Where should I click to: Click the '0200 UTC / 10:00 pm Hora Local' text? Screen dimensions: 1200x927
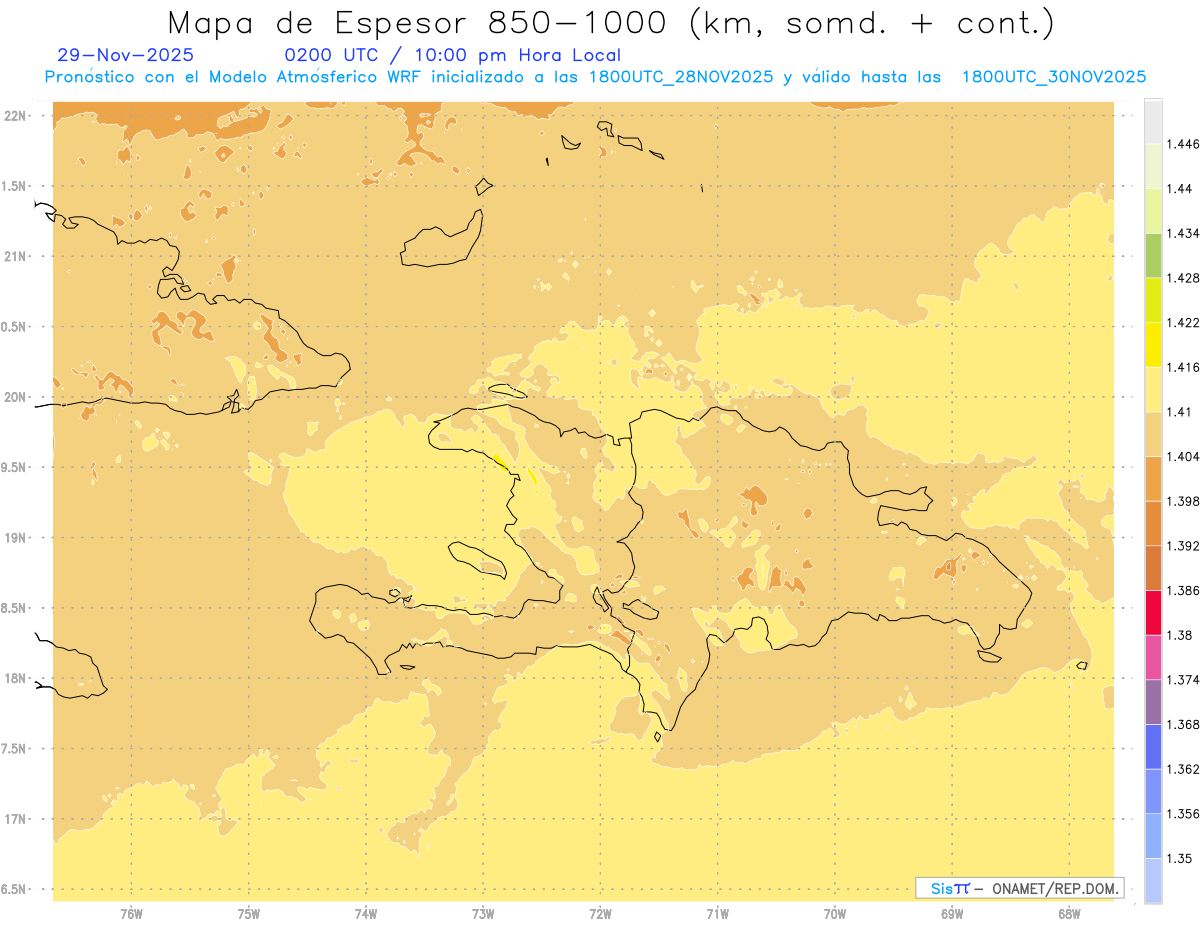point(453,55)
